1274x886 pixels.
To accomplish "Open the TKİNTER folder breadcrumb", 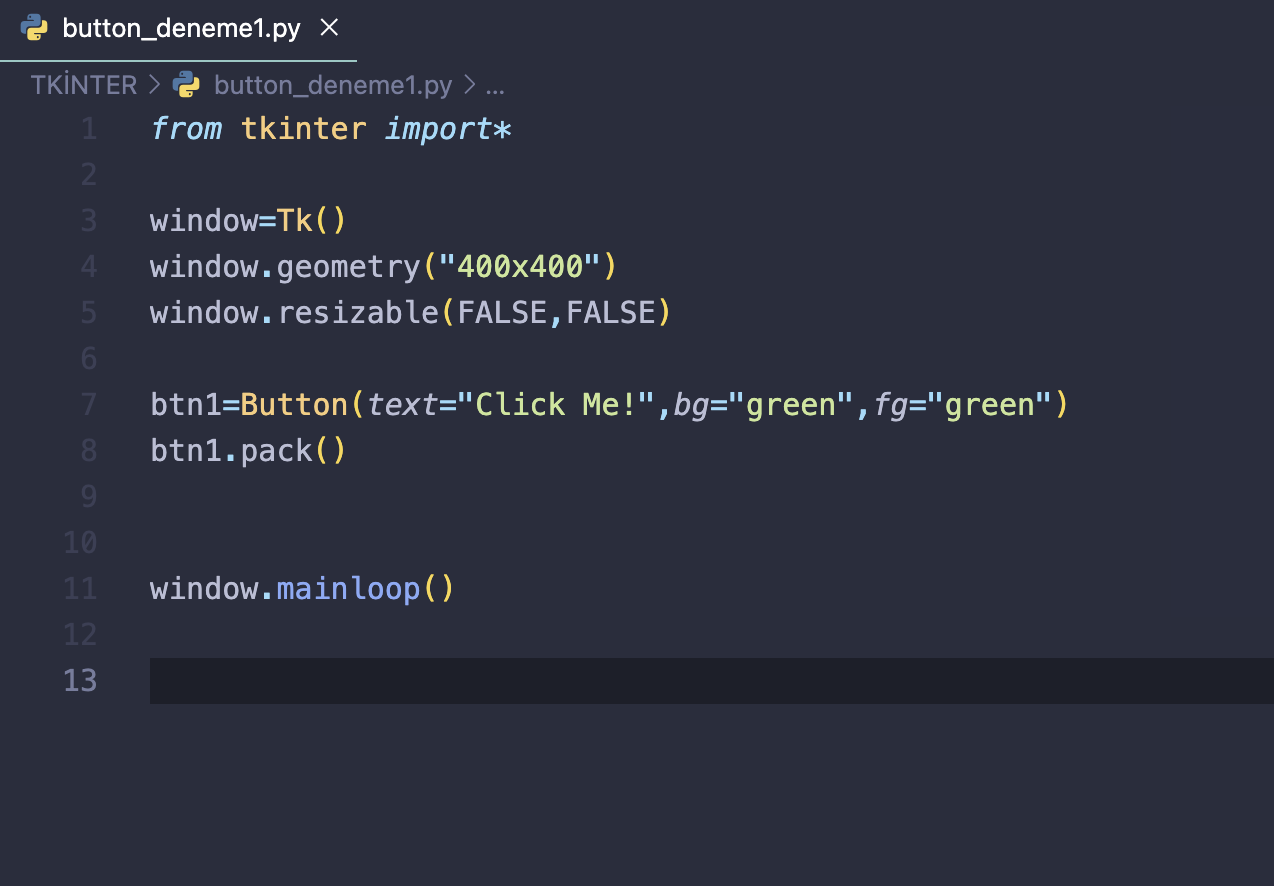I will point(84,85).
